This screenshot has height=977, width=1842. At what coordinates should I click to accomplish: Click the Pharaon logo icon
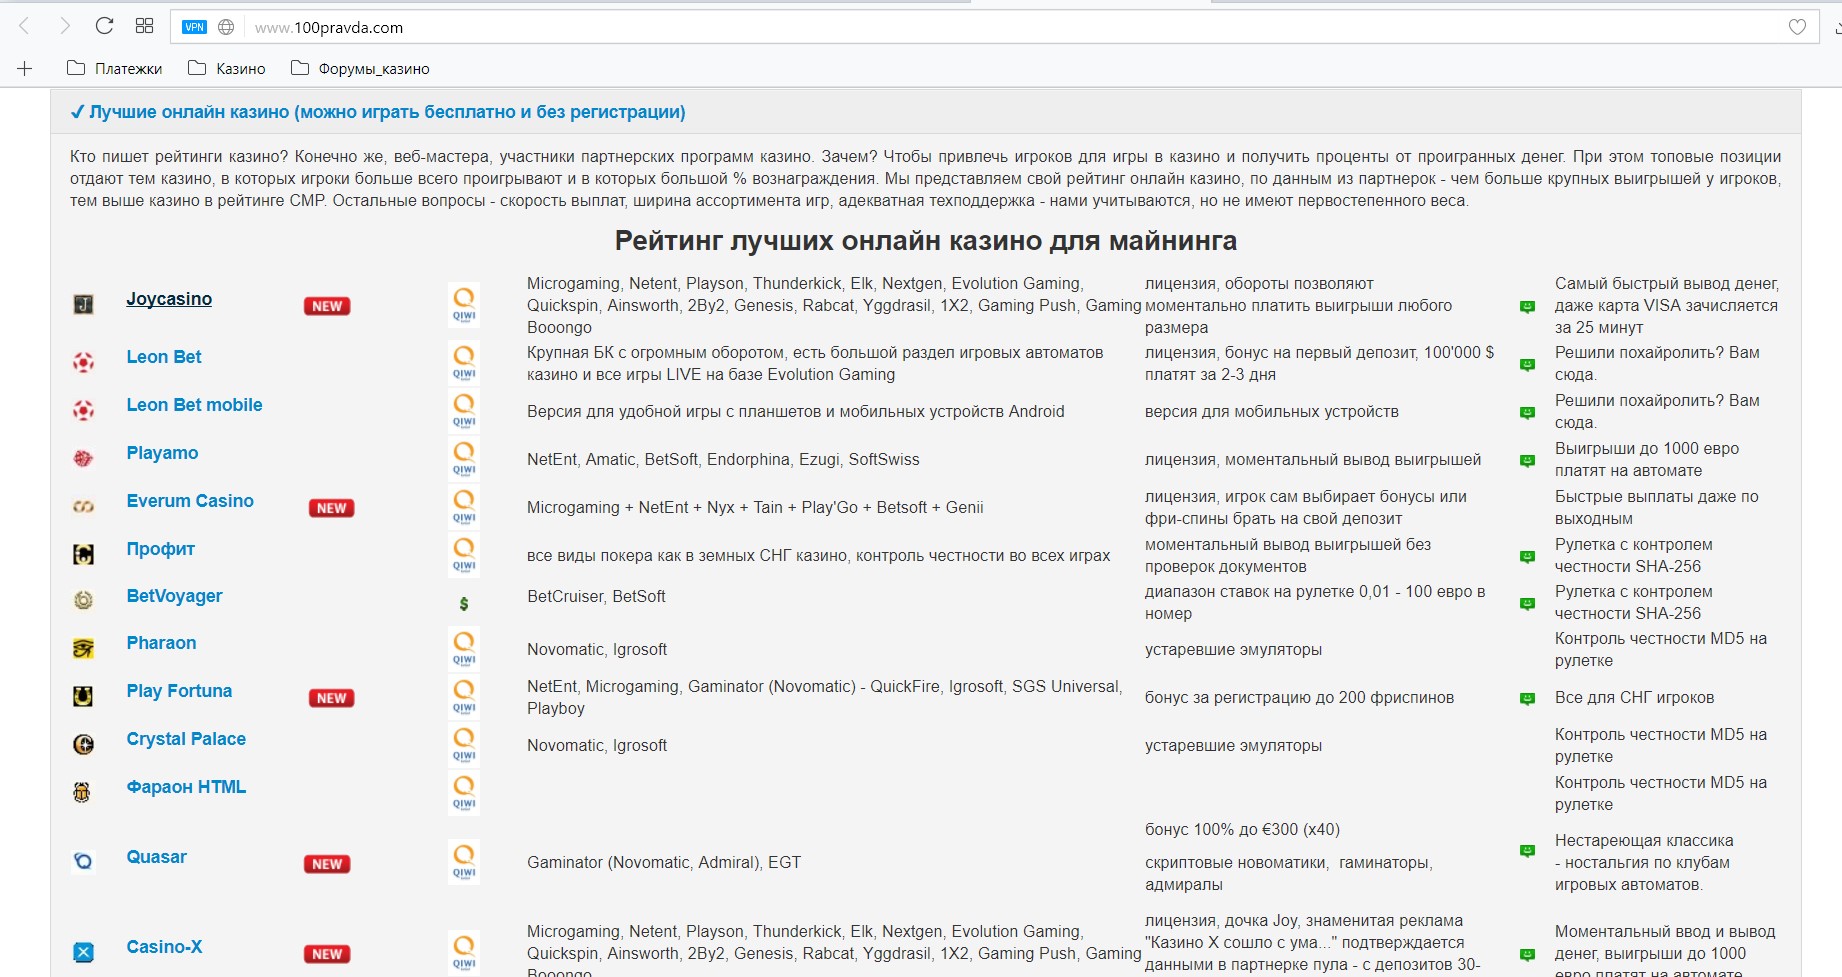[x=84, y=648]
